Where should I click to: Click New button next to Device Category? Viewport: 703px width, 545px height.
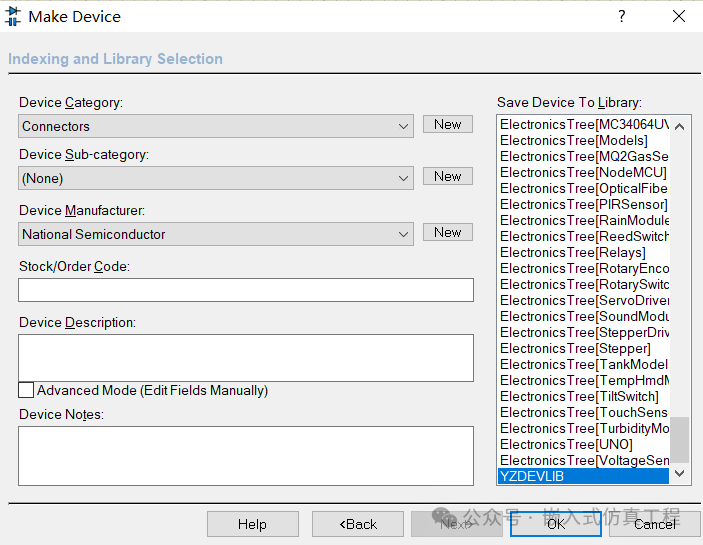(x=447, y=125)
